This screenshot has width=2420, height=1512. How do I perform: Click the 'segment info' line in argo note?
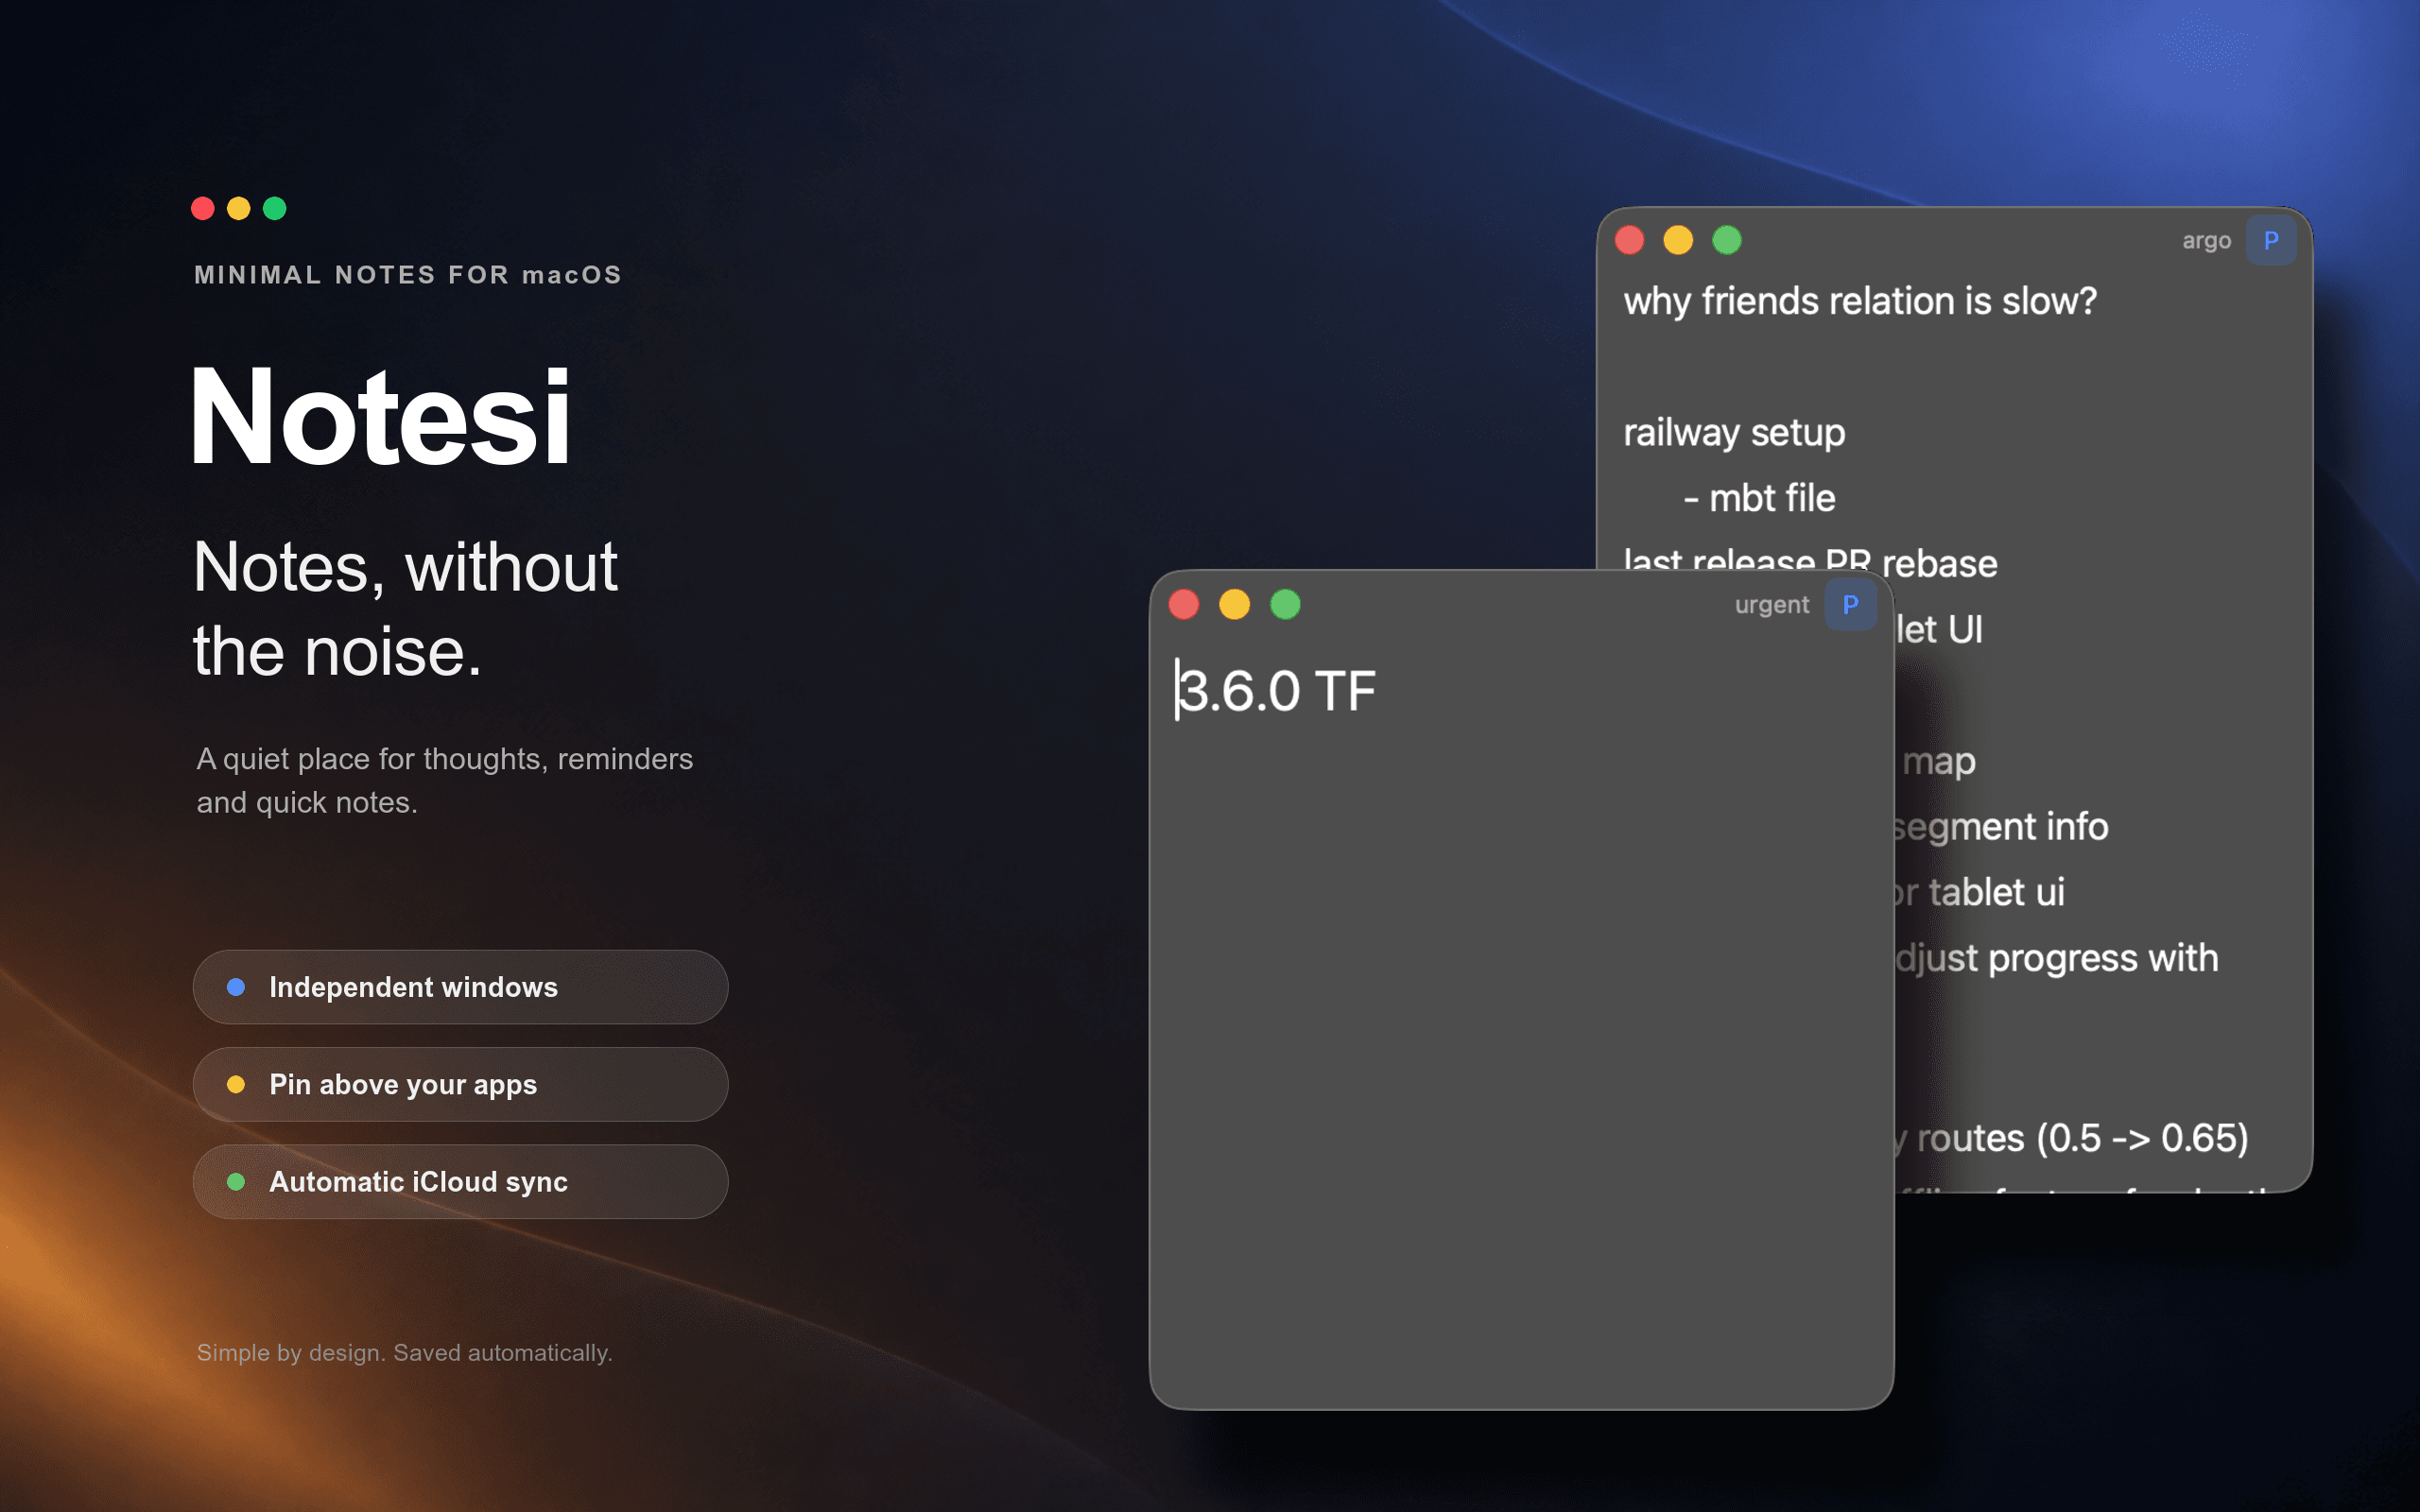2000,827
